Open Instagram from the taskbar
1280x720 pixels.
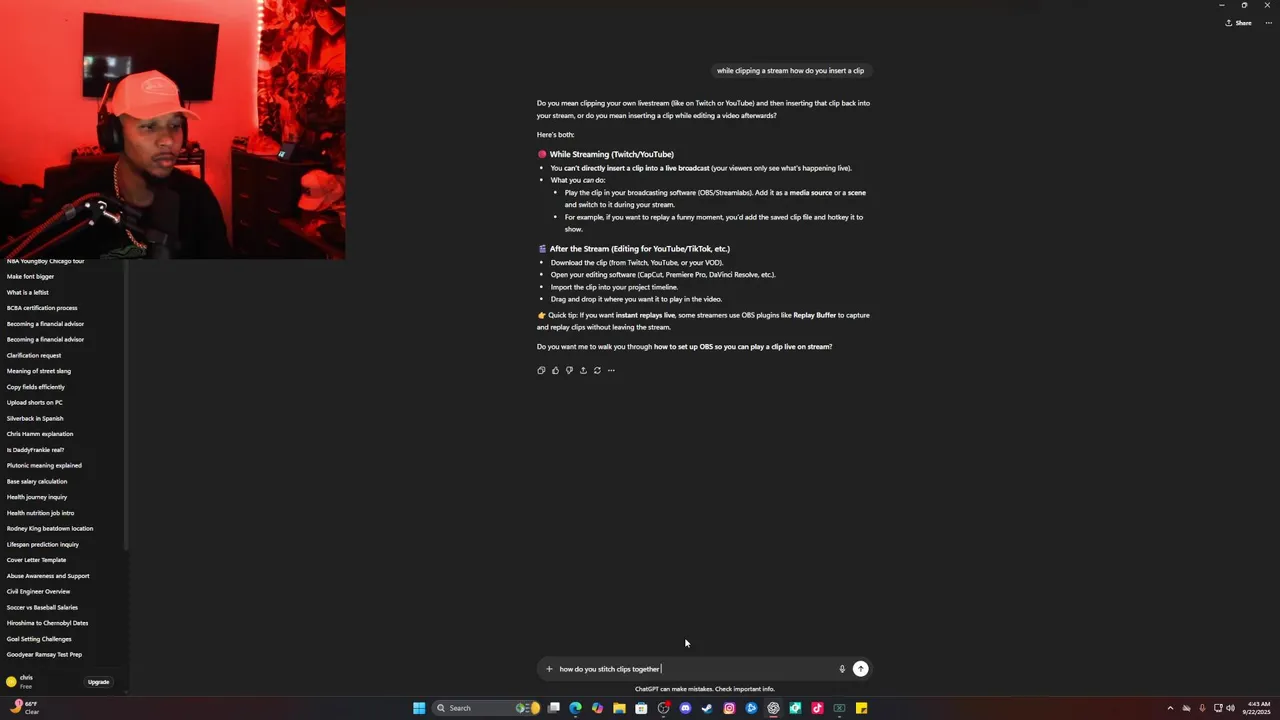(729, 708)
